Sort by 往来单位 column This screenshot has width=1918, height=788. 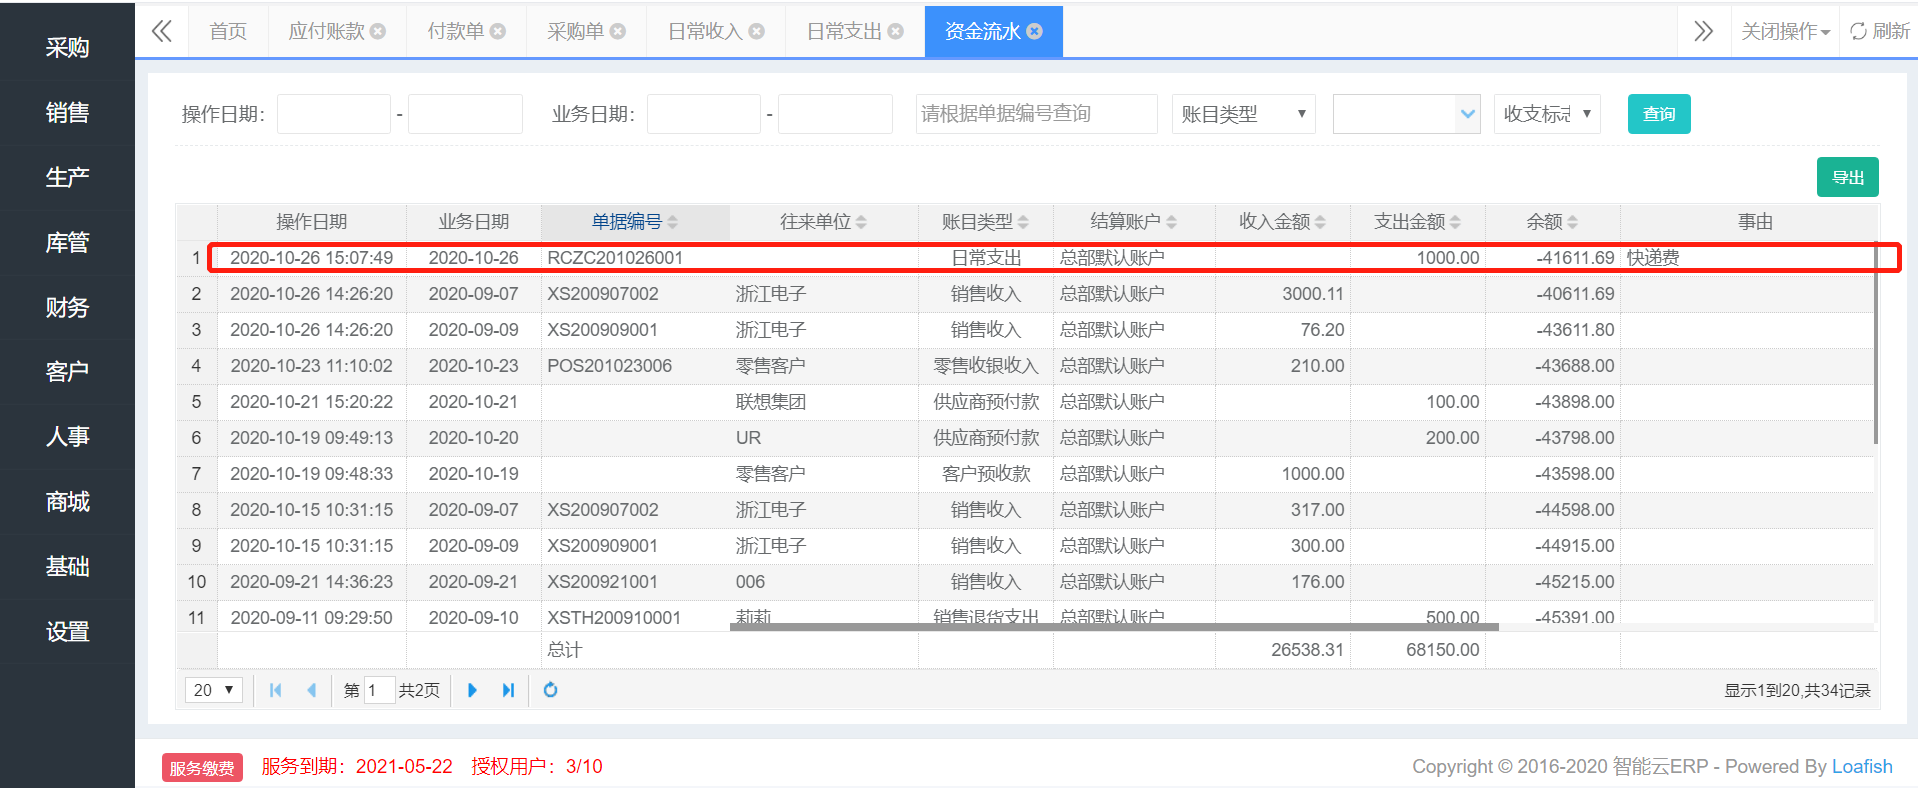824,222
